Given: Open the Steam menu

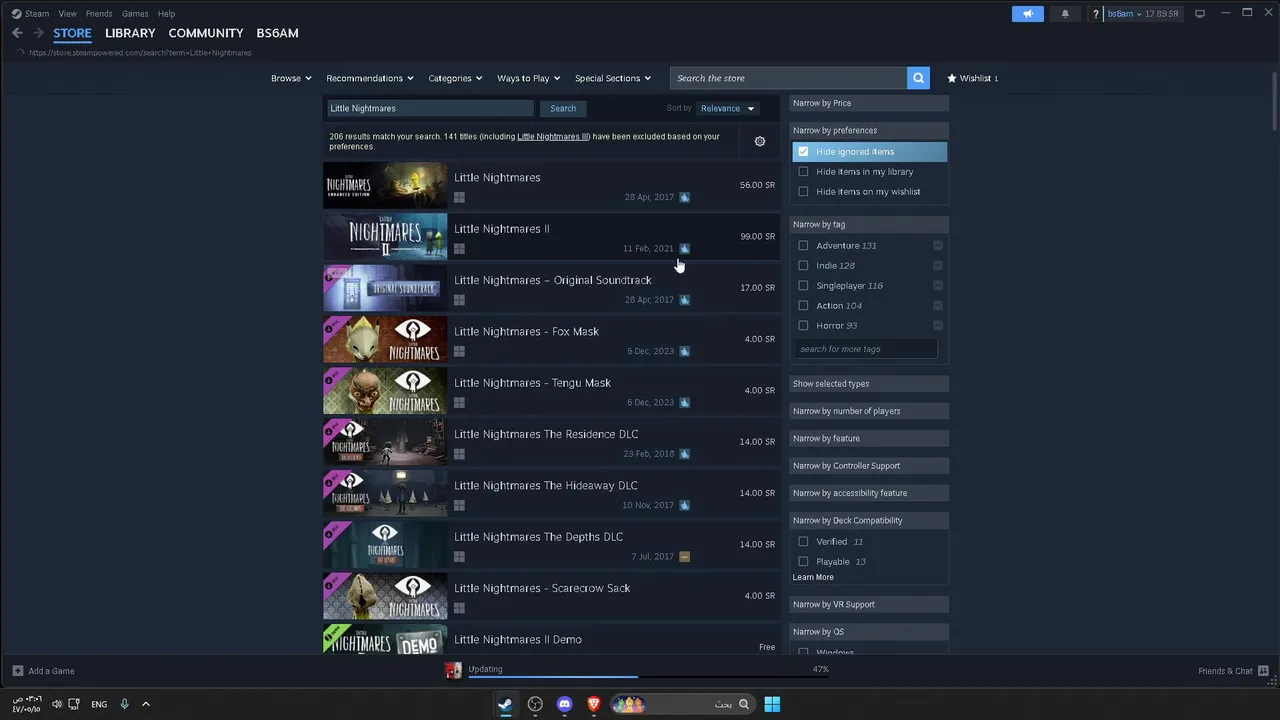Looking at the screenshot, I should point(37,14).
